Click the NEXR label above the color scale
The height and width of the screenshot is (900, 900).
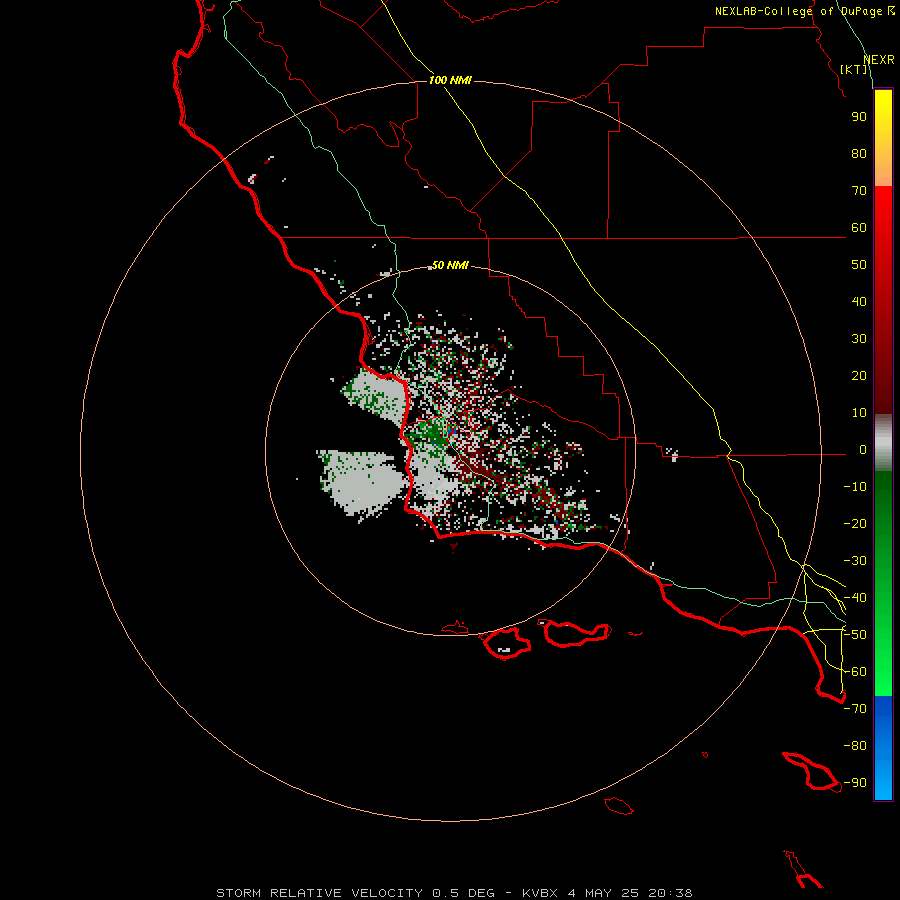coord(879,60)
